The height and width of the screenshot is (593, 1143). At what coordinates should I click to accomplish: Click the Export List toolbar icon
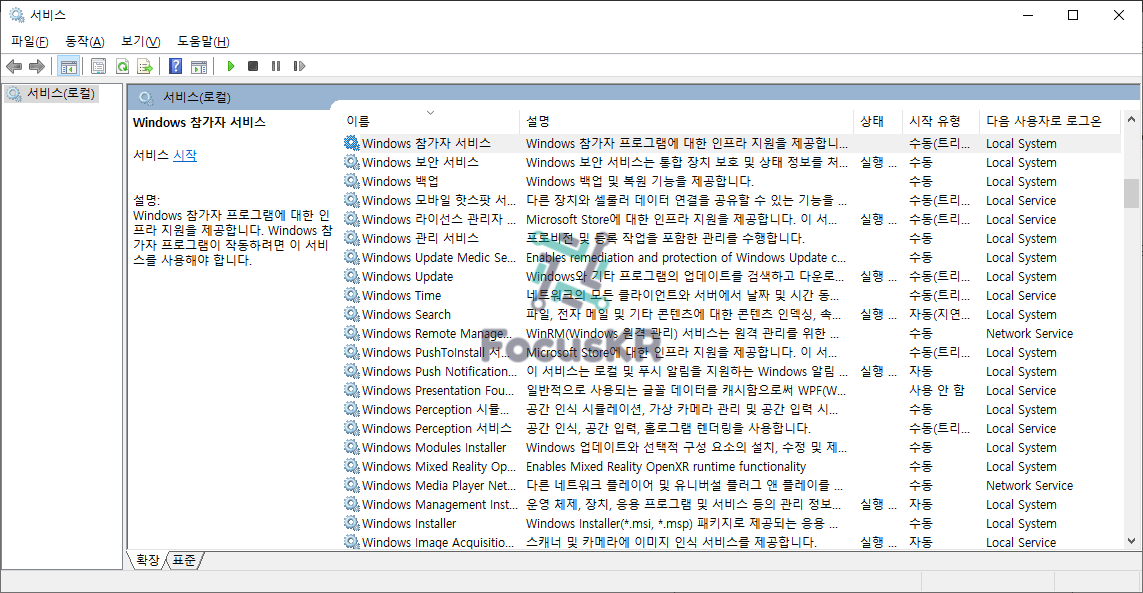tap(145, 66)
